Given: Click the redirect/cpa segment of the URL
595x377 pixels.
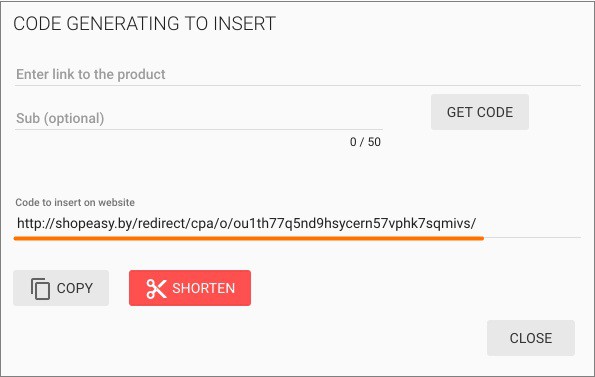Looking at the screenshot, I should pos(174,223).
